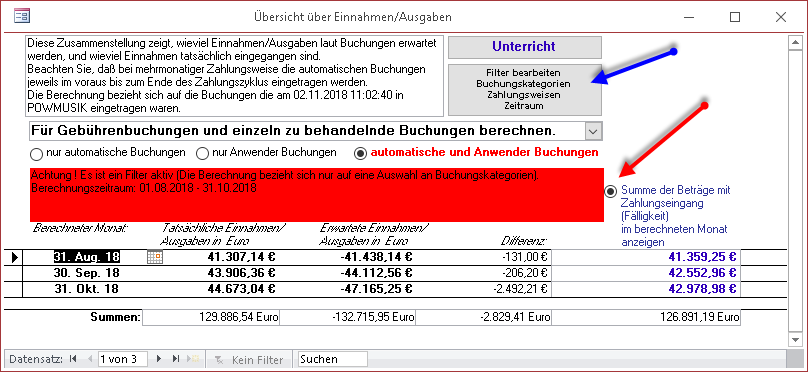Maximize the Übersicht window

pyautogui.click(x=735, y=17)
